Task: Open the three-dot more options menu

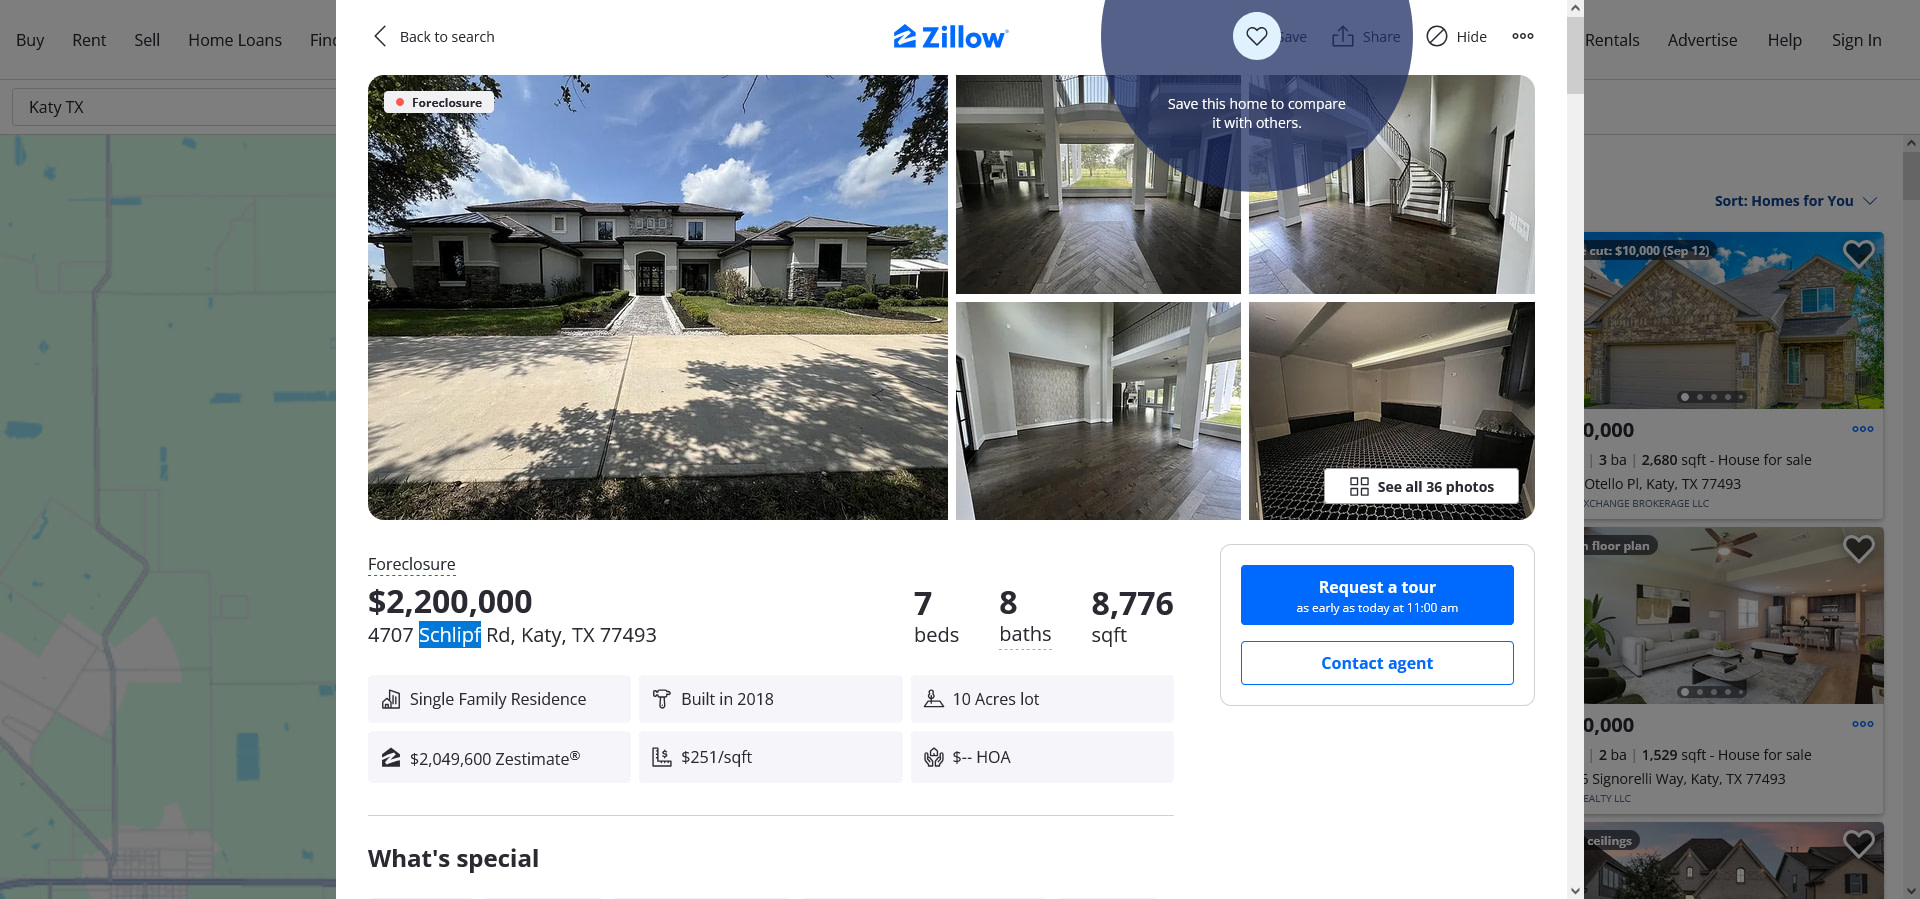Action: [x=1522, y=36]
